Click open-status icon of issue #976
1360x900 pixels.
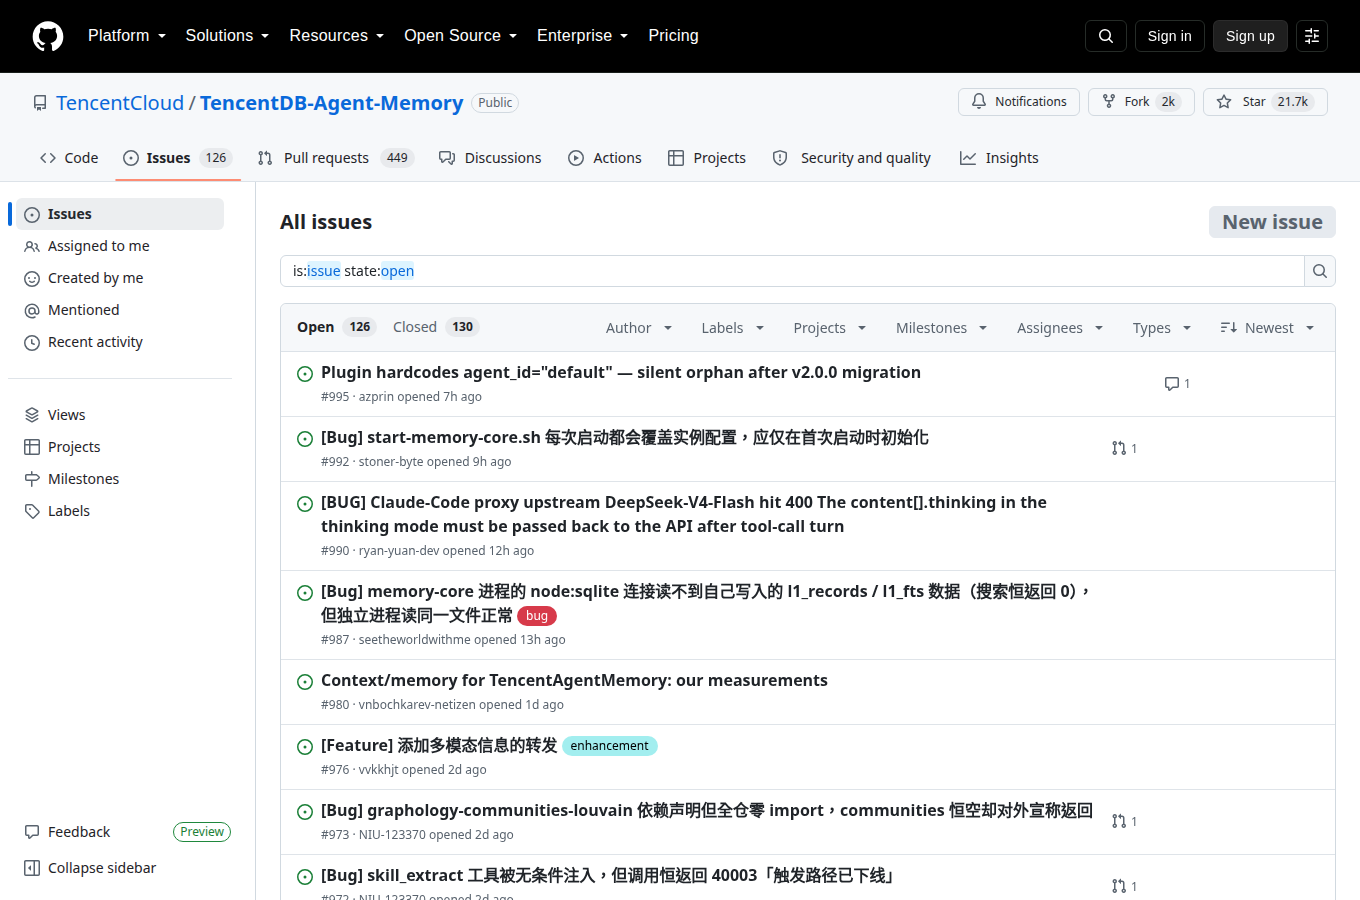[305, 747]
